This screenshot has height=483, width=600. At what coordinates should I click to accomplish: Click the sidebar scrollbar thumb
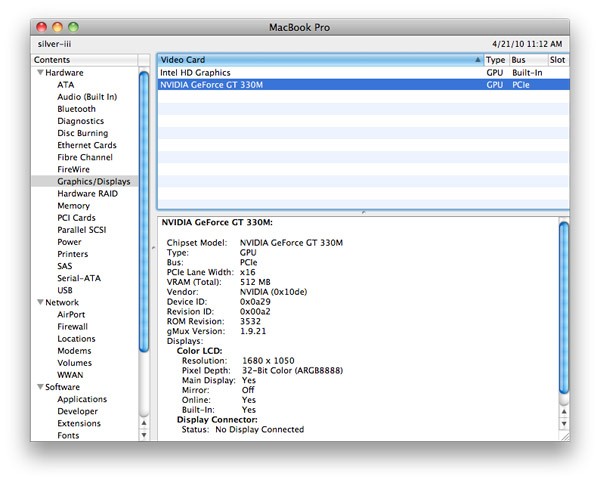(144, 211)
